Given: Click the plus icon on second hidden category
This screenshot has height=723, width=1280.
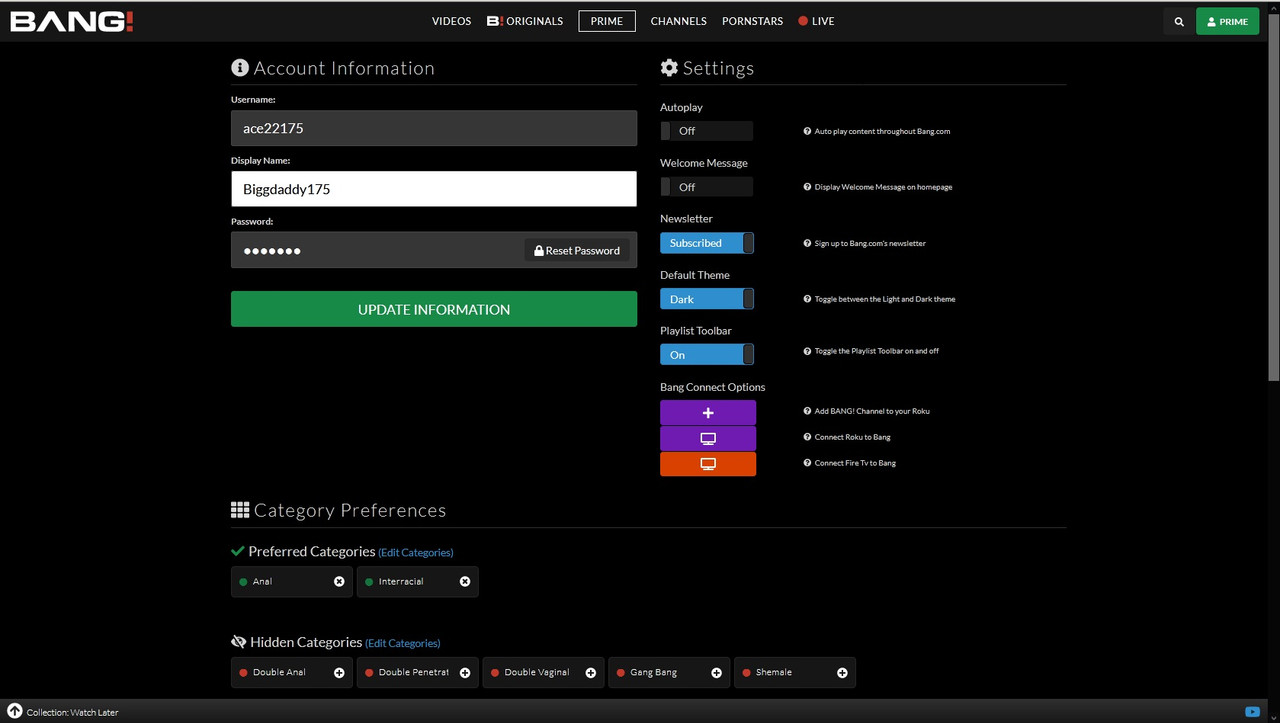Looking at the screenshot, I should 465,673.
